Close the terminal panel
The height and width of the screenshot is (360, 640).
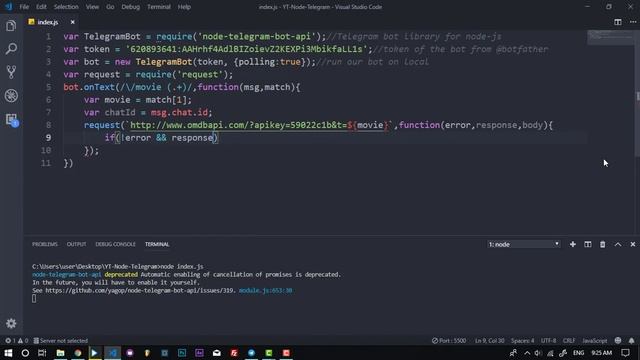633,244
